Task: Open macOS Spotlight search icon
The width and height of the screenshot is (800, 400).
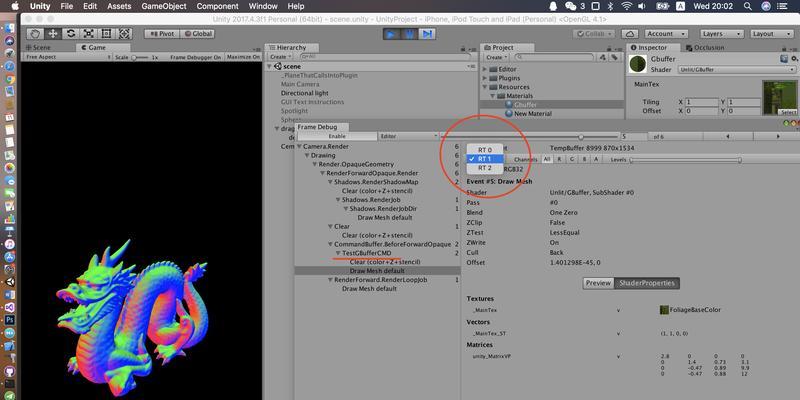Action: [x=747, y=6]
